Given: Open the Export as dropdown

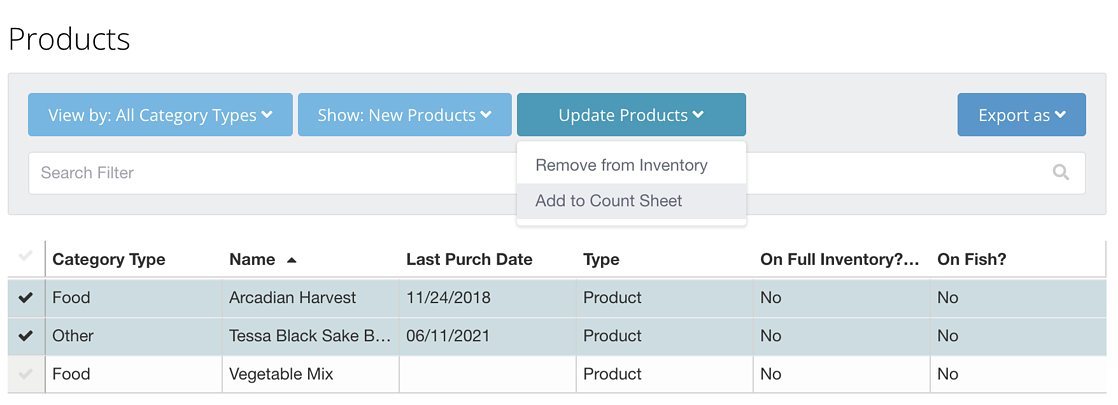Looking at the screenshot, I should tap(1022, 115).
